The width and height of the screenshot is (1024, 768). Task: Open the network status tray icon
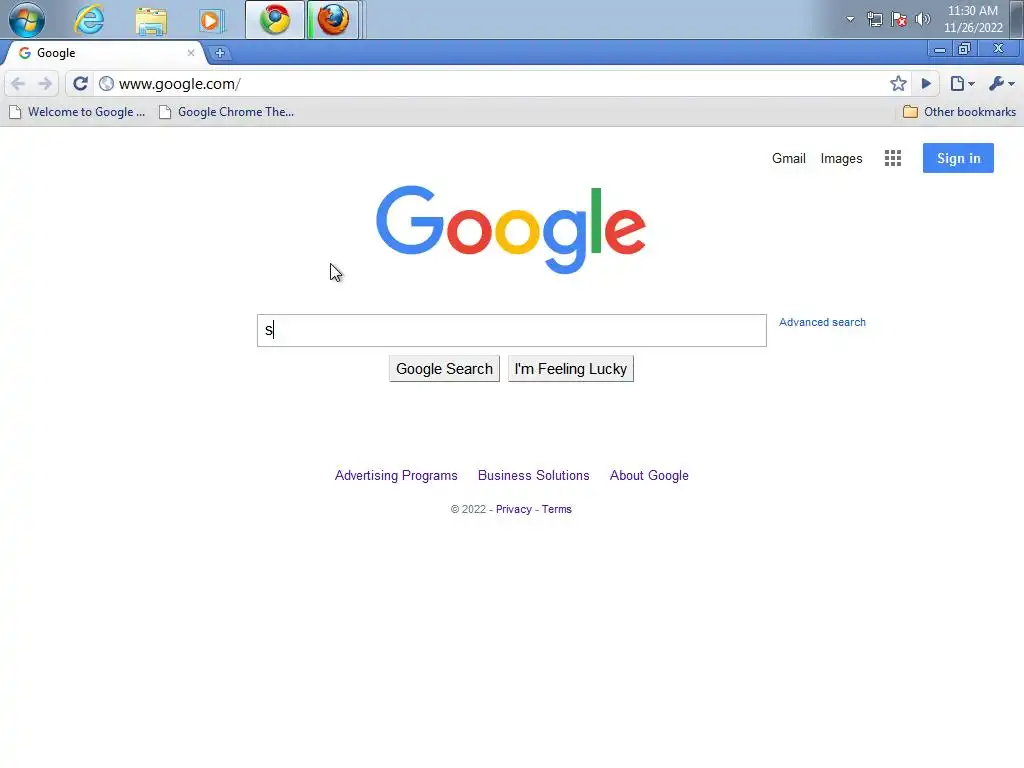tap(874, 20)
